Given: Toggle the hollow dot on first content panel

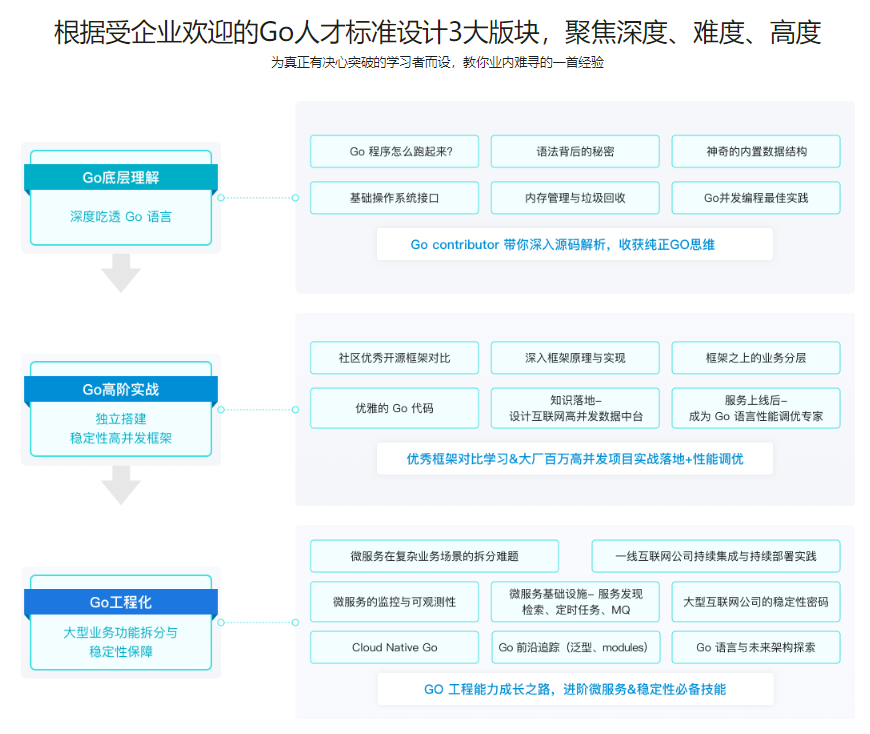Looking at the screenshot, I should point(296,198).
